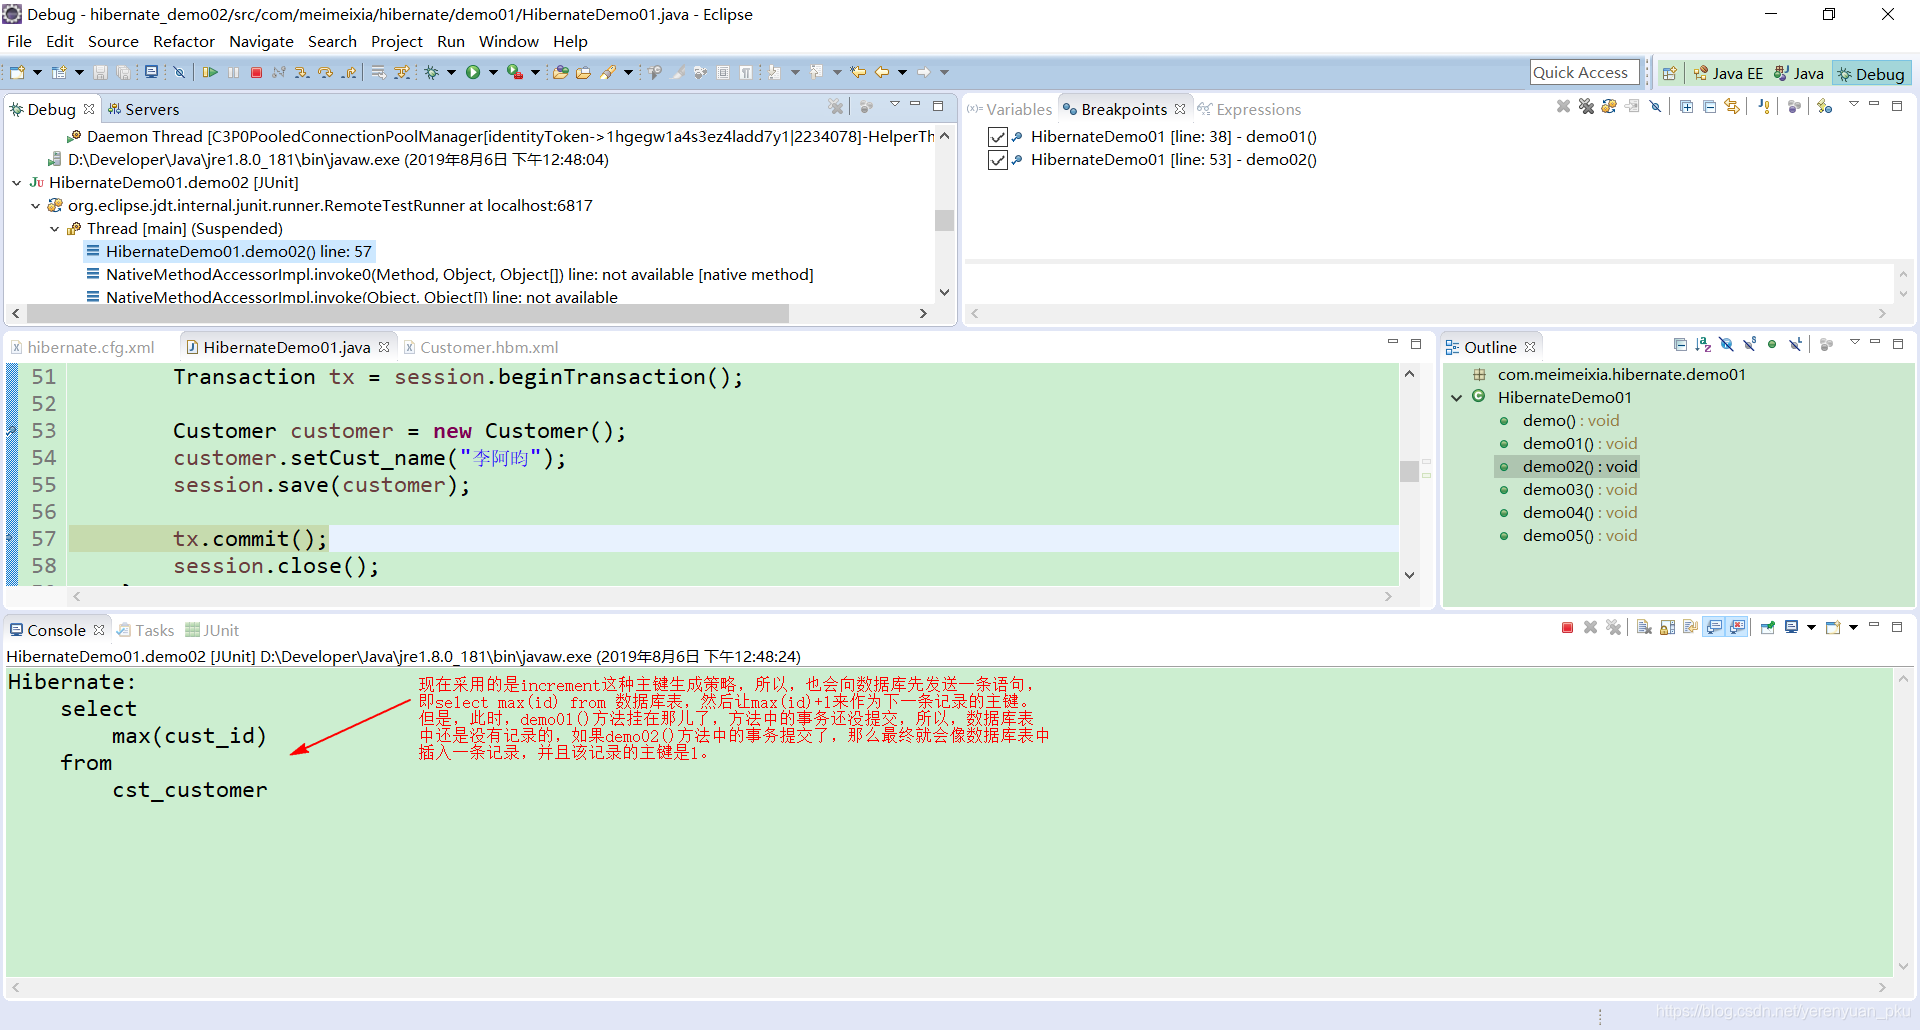Click Hide Fields icon in Outline
1920x1030 pixels.
(1726, 345)
